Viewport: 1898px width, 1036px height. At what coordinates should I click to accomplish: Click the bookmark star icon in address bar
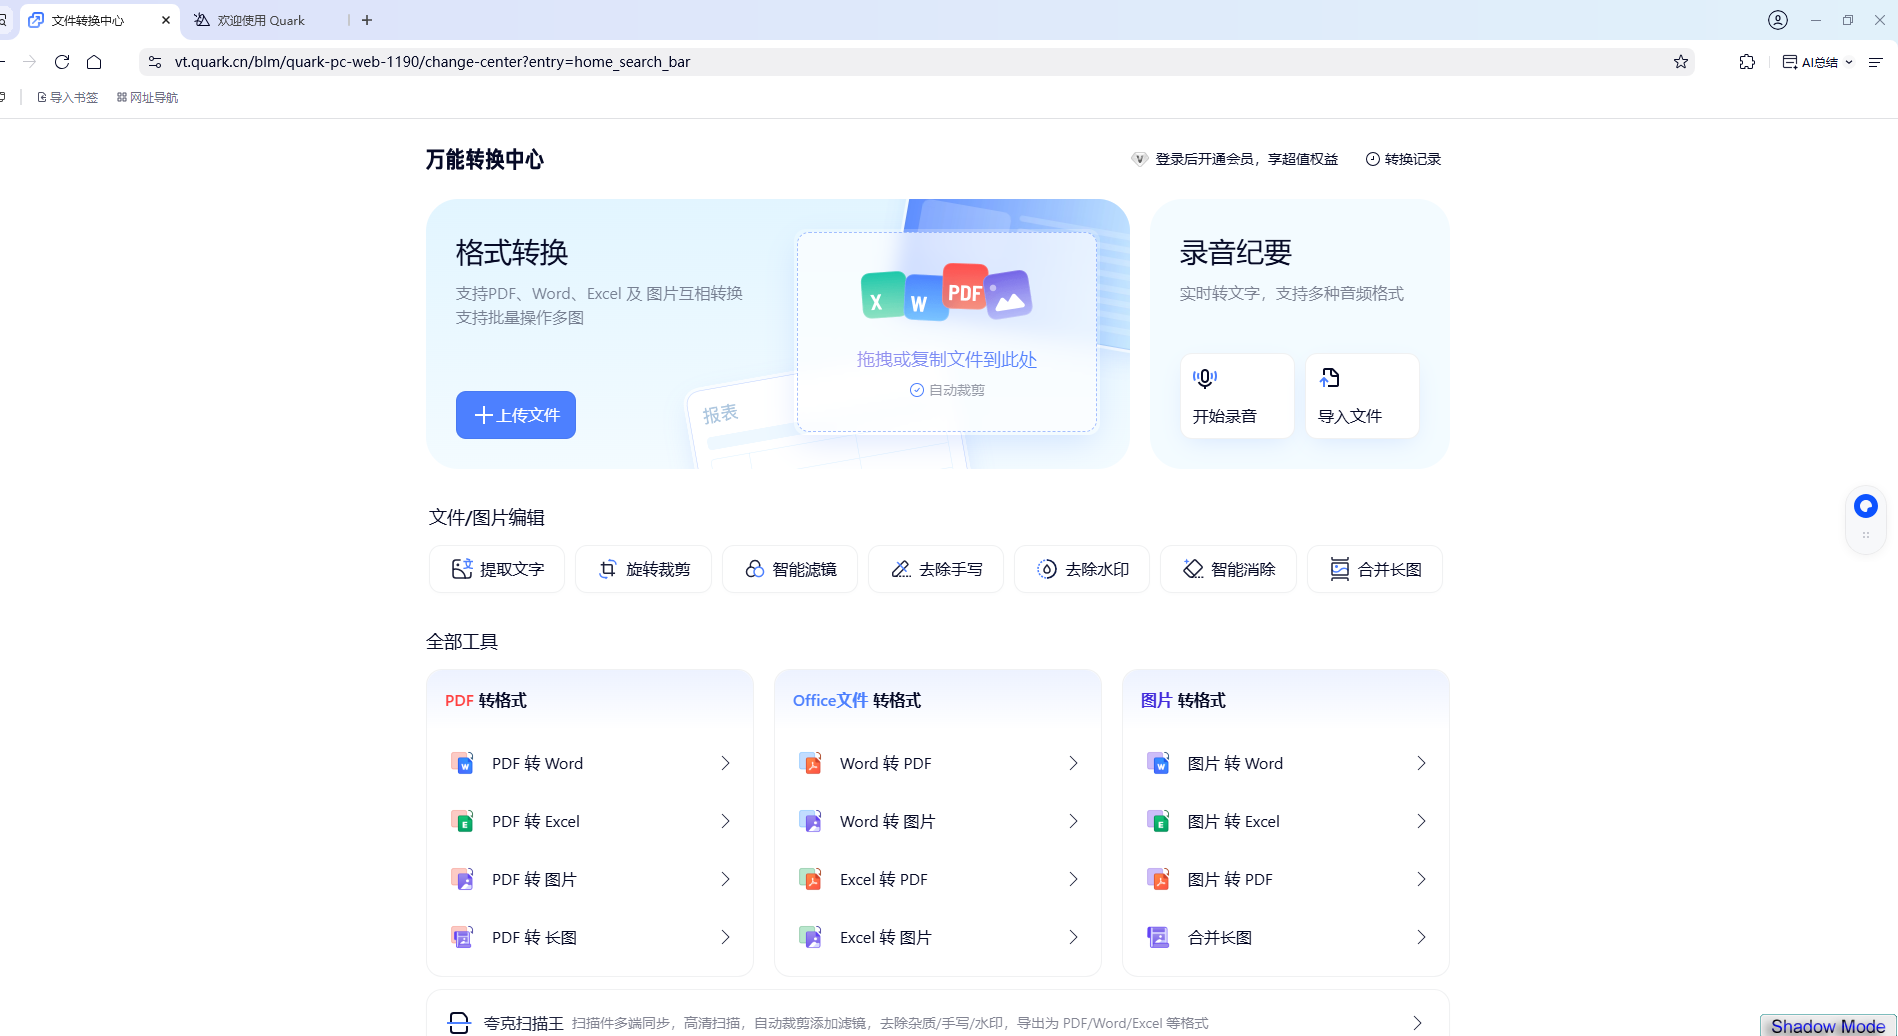tap(1681, 62)
